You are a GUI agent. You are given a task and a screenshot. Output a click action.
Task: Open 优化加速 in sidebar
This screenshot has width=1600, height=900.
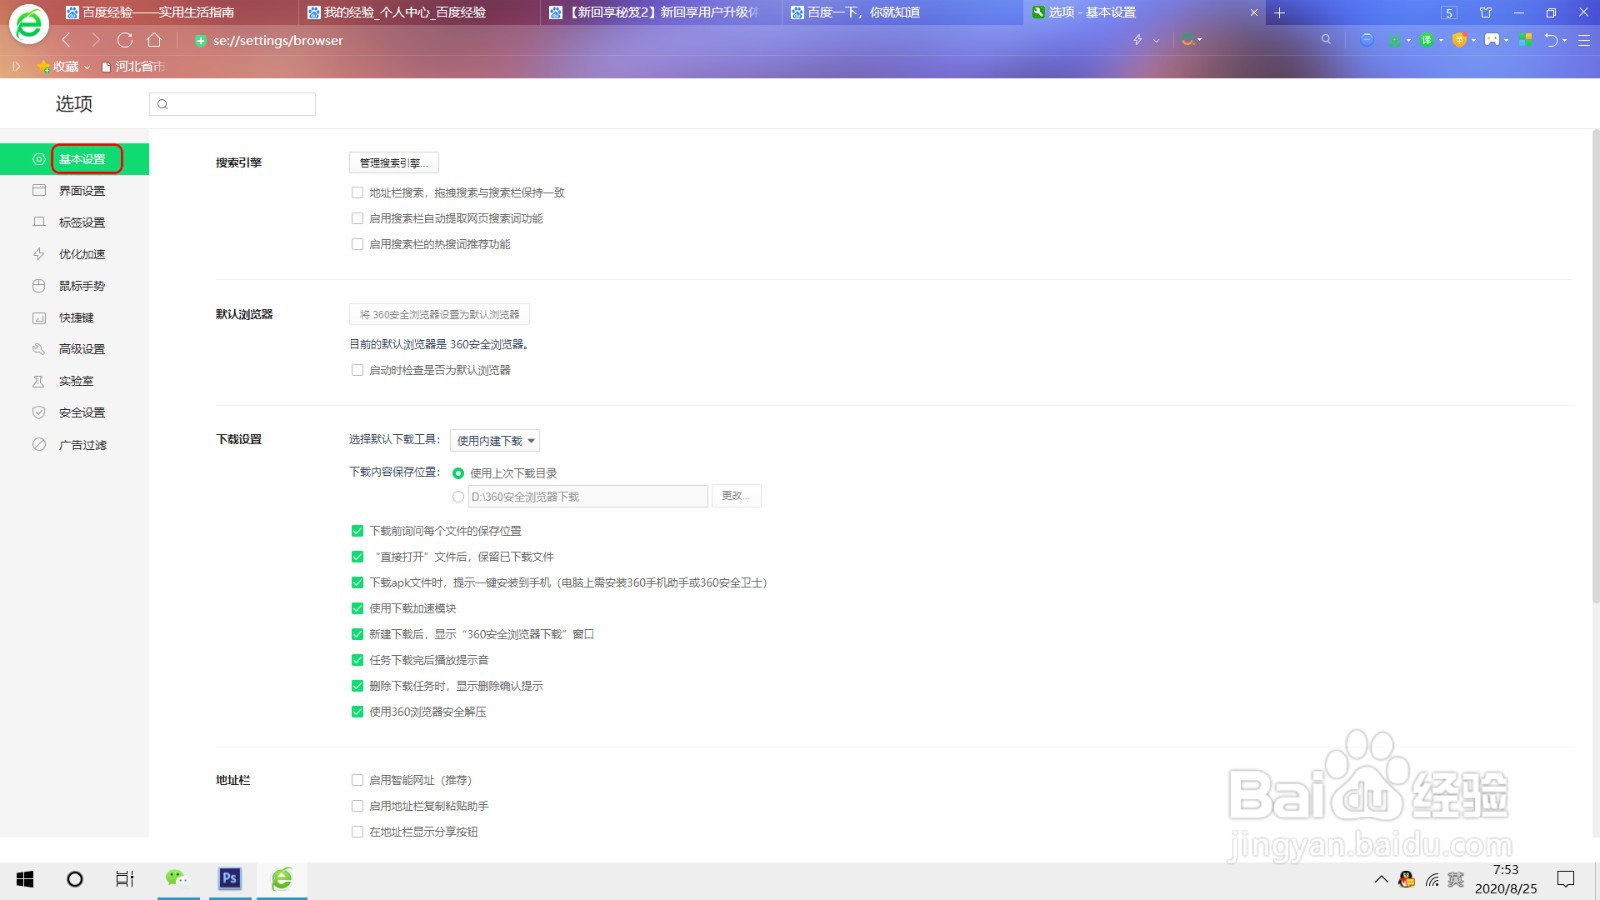[x=74, y=254]
